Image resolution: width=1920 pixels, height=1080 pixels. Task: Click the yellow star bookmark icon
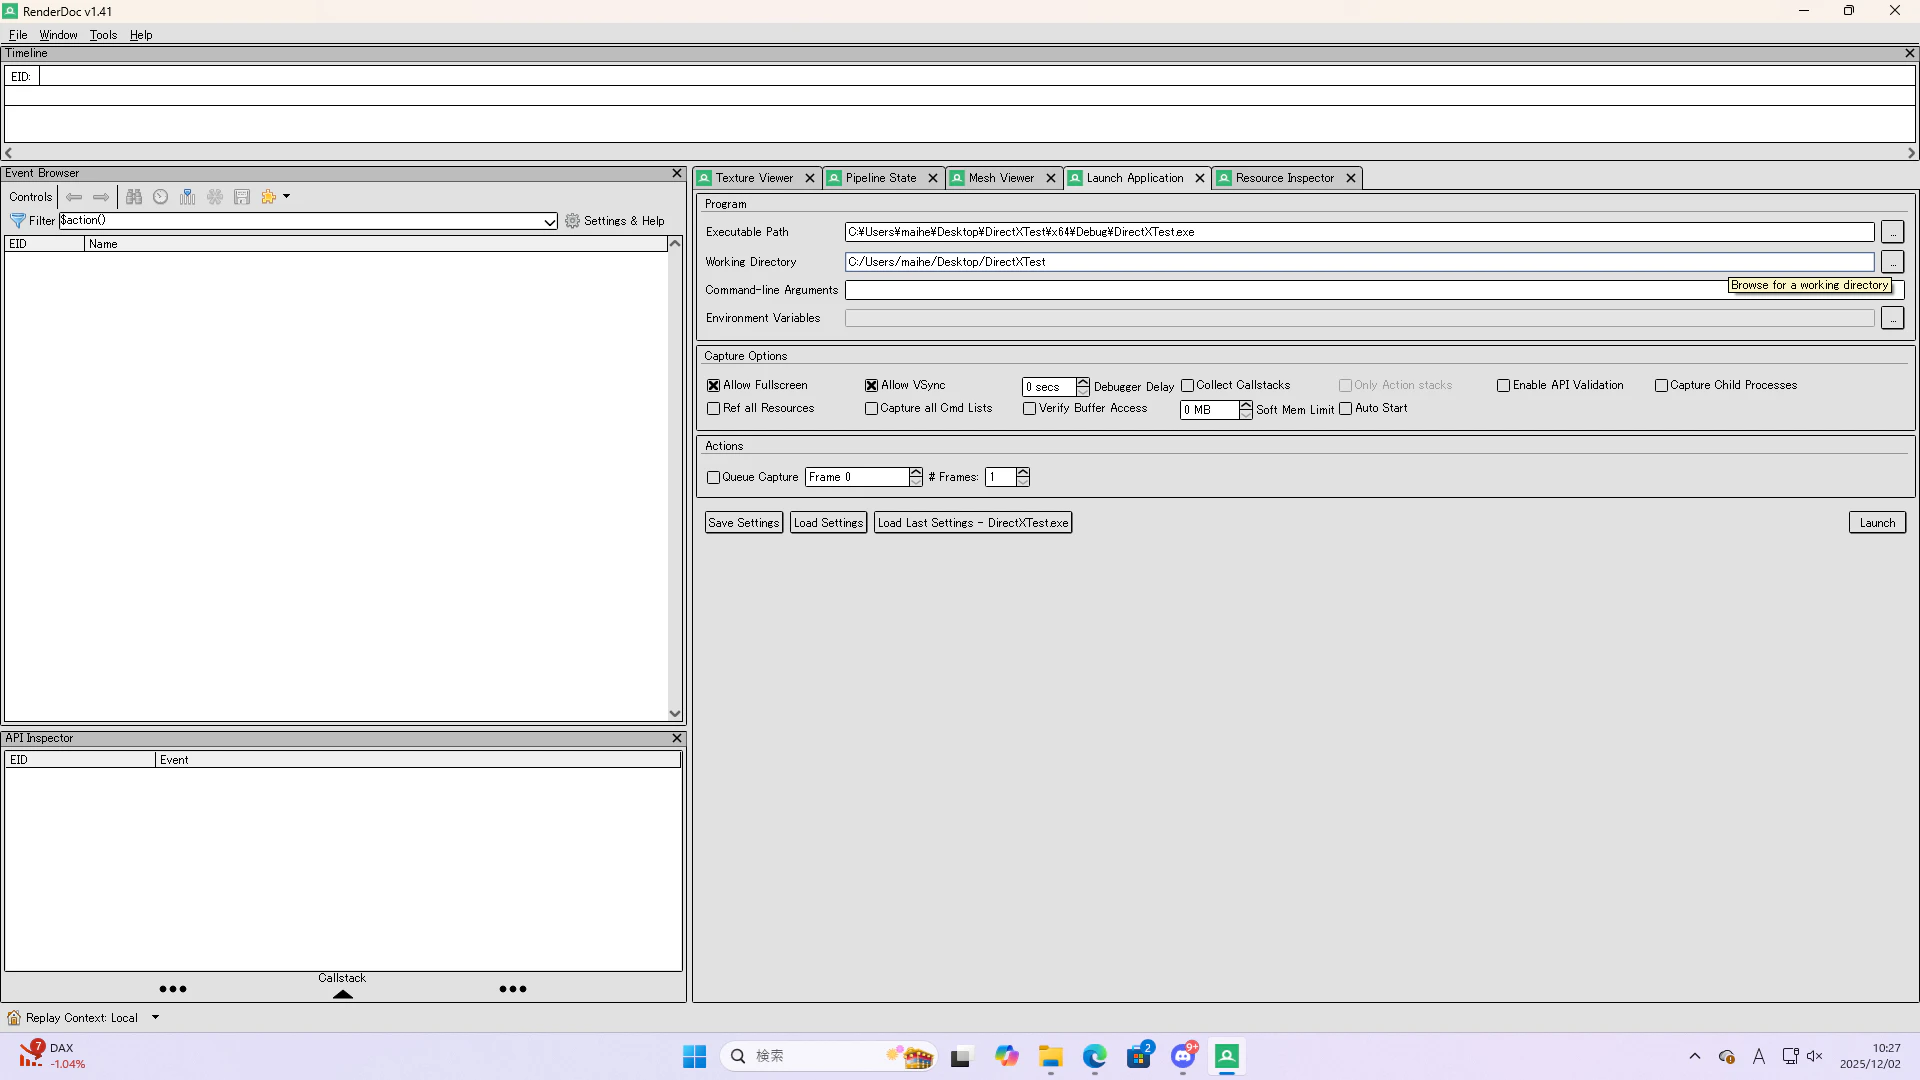click(268, 197)
